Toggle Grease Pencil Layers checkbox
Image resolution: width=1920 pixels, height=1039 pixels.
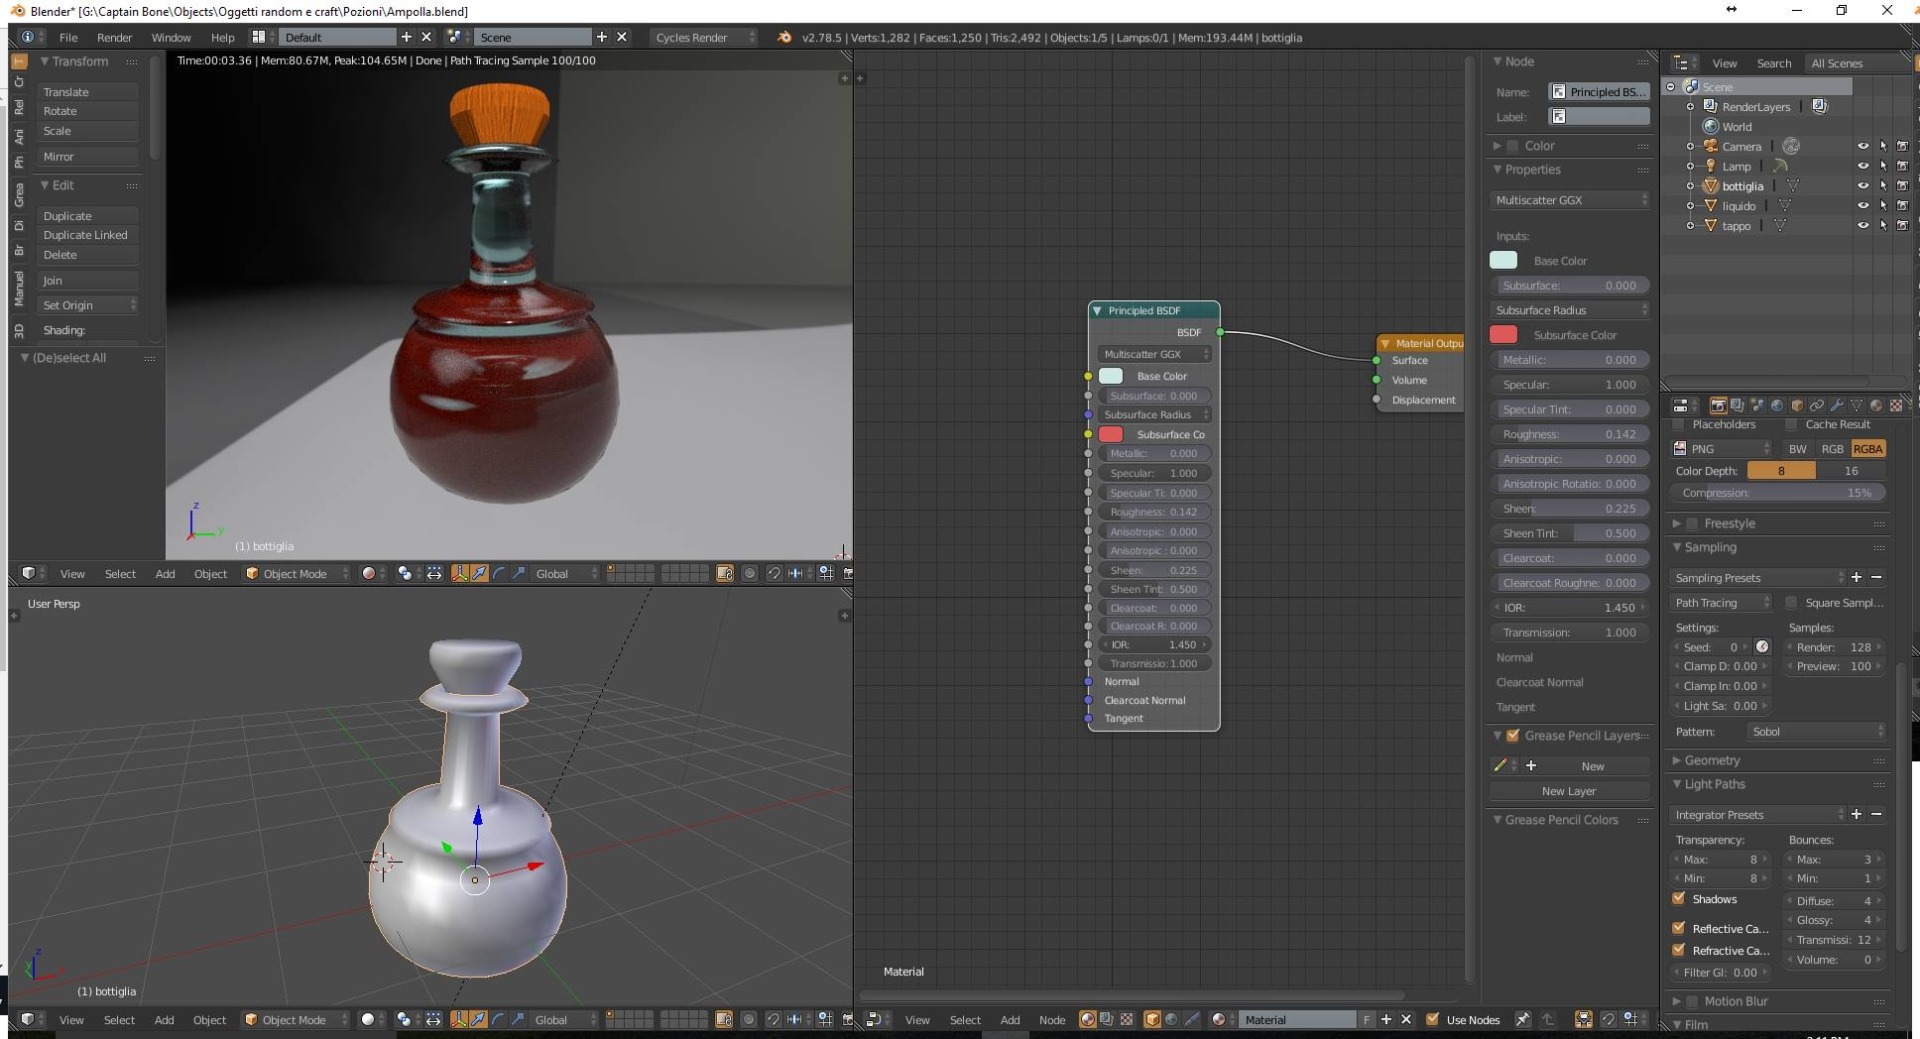click(x=1513, y=735)
